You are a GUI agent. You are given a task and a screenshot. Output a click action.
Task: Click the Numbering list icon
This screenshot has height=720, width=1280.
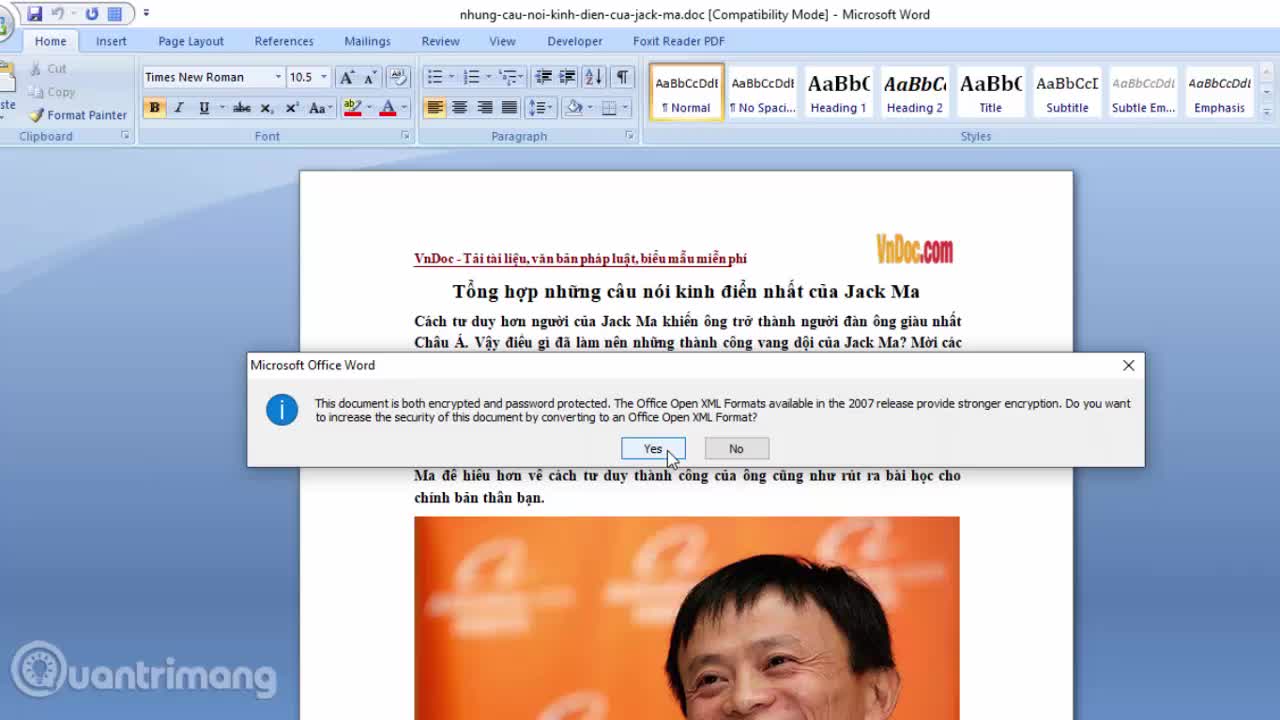(x=472, y=77)
